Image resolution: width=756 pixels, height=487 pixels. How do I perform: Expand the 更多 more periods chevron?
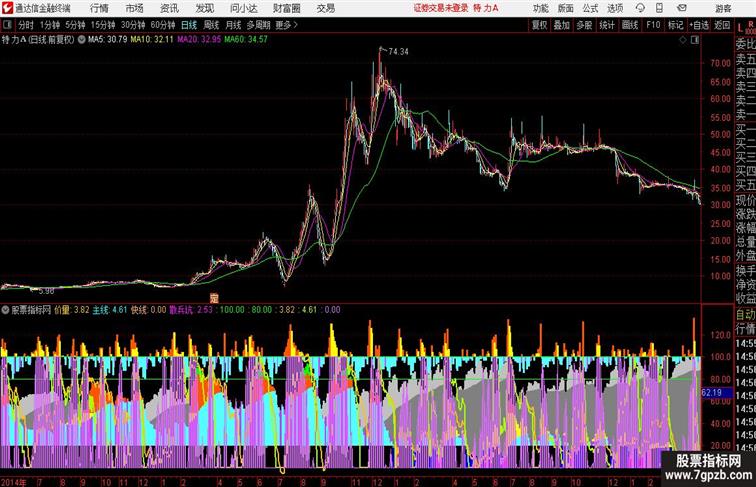pyautogui.click(x=287, y=25)
